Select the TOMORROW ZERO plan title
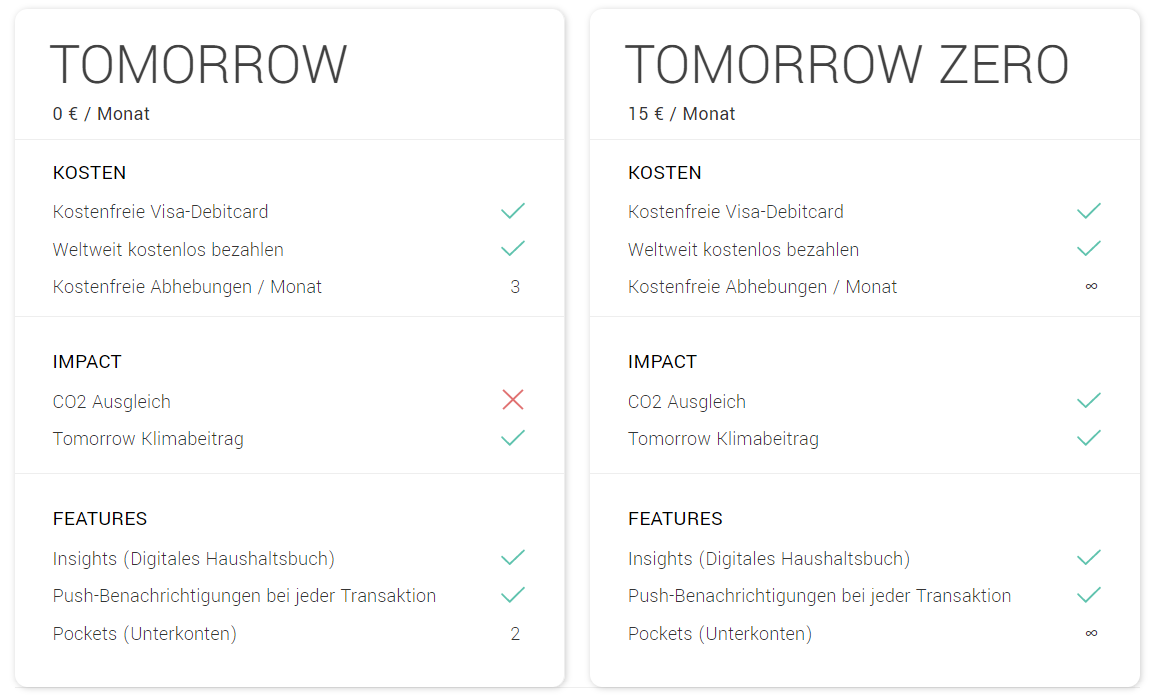The width and height of the screenshot is (1154, 697). (847, 65)
